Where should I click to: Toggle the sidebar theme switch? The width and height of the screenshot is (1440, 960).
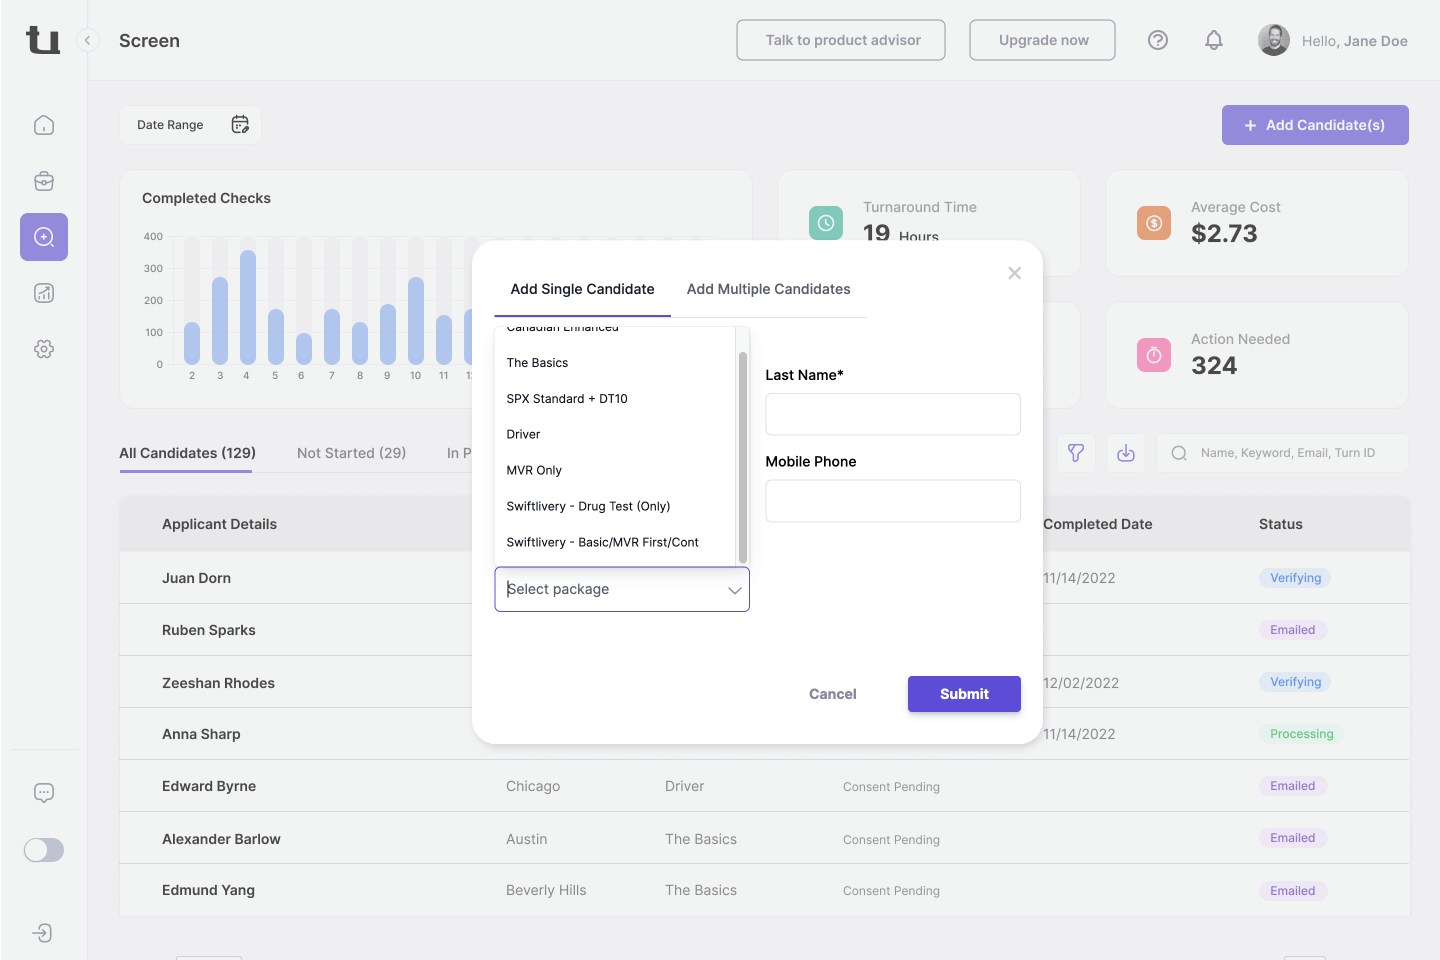(44, 850)
